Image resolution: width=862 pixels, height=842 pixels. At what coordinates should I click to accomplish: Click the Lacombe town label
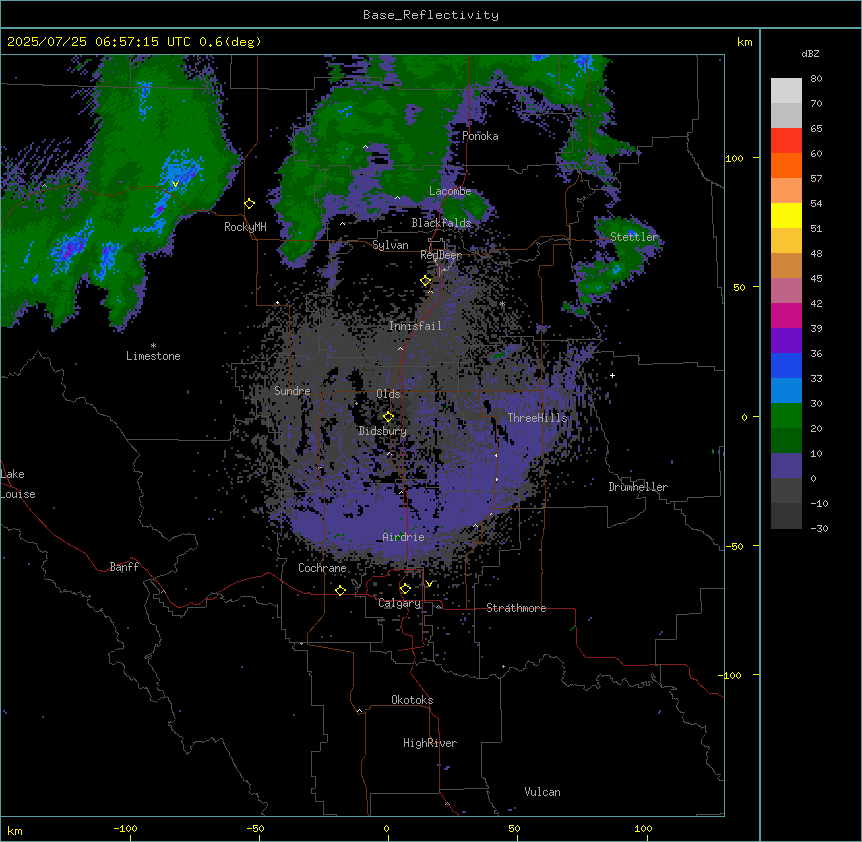450,191
